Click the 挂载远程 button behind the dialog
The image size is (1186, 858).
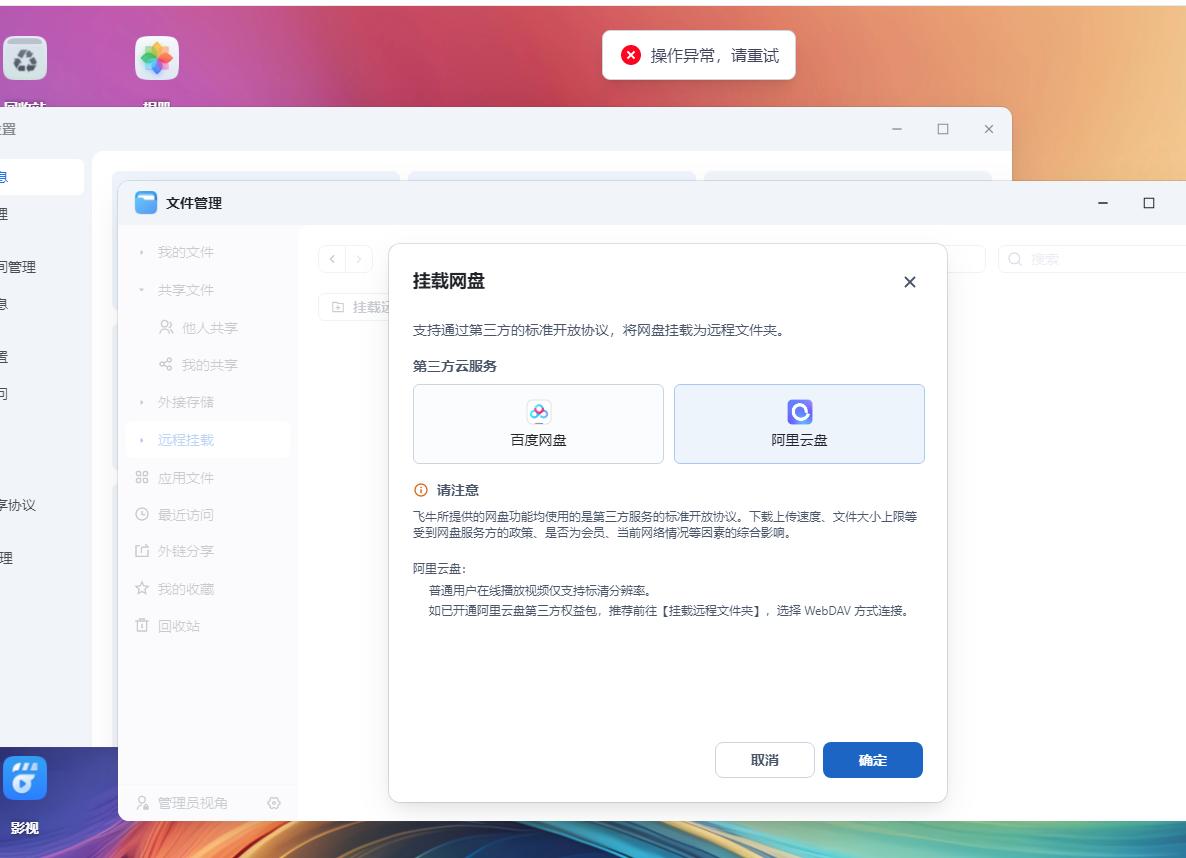(x=354, y=307)
